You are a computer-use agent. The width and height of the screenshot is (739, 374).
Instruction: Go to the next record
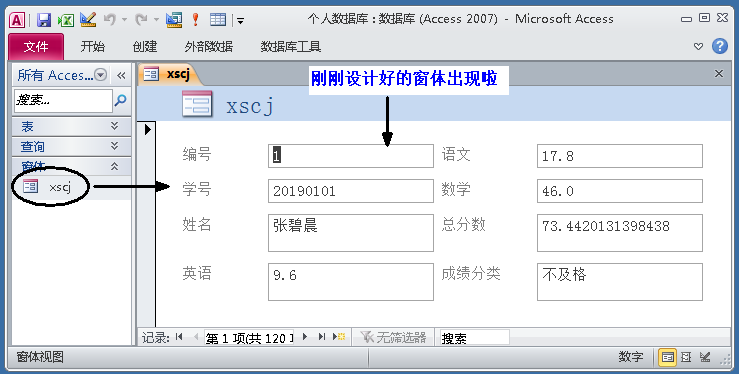point(305,337)
